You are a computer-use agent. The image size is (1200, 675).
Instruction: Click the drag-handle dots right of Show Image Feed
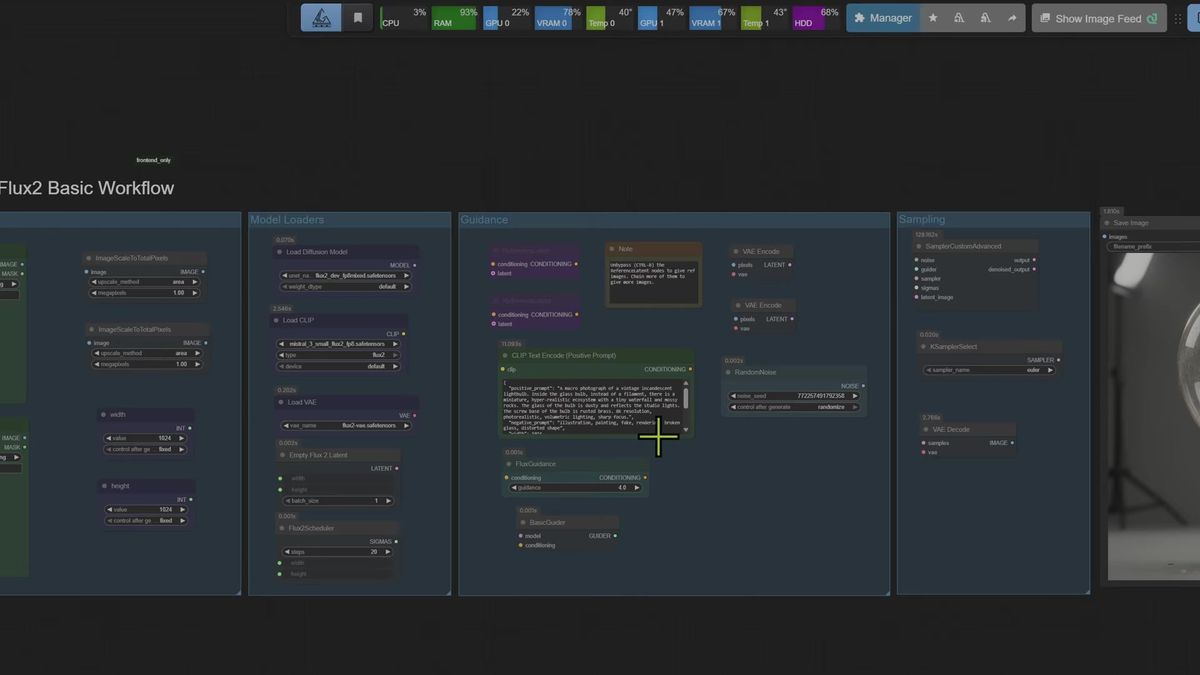[1177, 18]
